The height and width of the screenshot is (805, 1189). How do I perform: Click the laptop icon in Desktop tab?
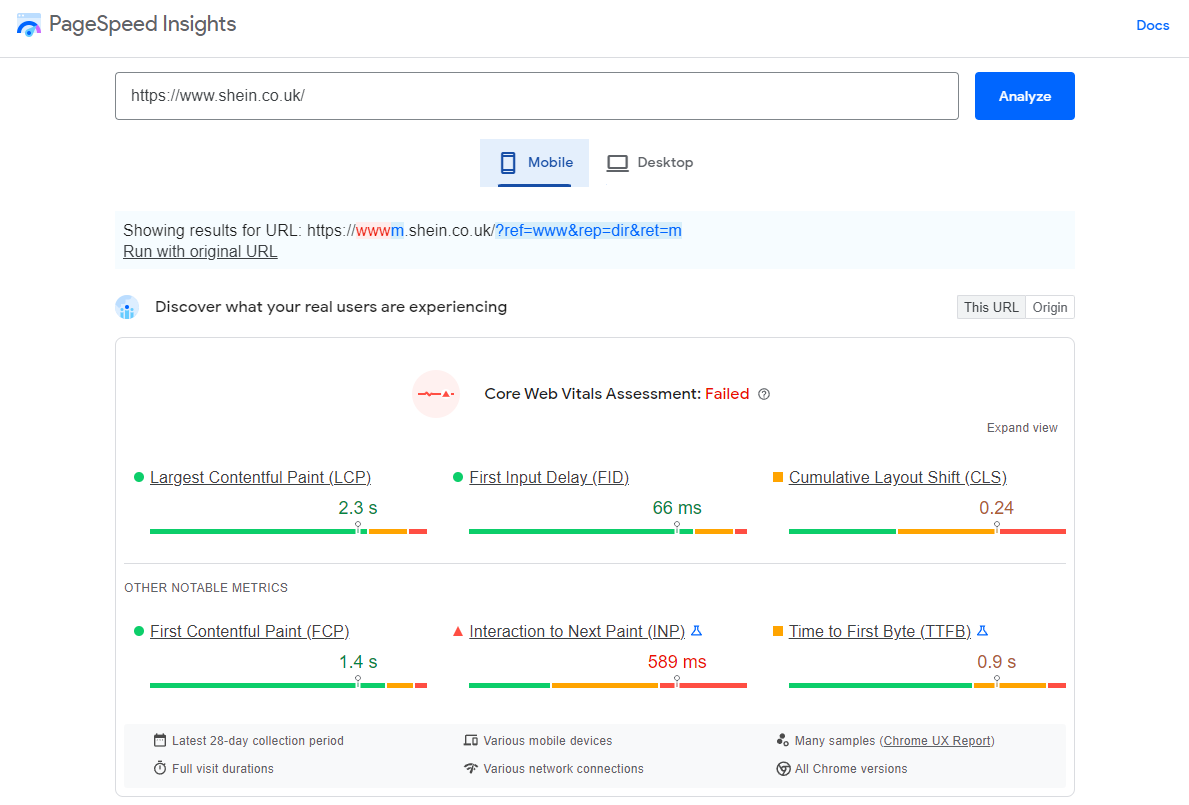click(617, 163)
